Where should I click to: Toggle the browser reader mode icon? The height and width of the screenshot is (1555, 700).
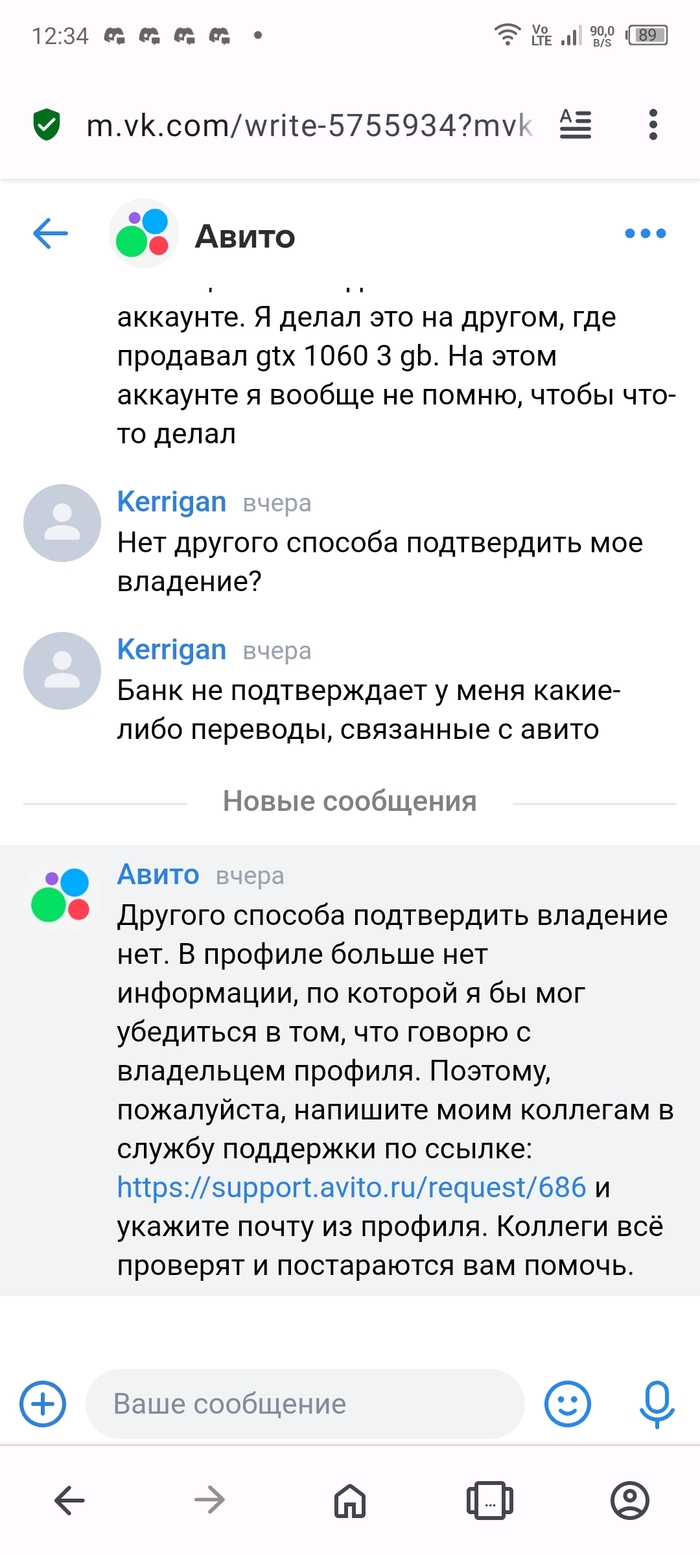(x=575, y=125)
